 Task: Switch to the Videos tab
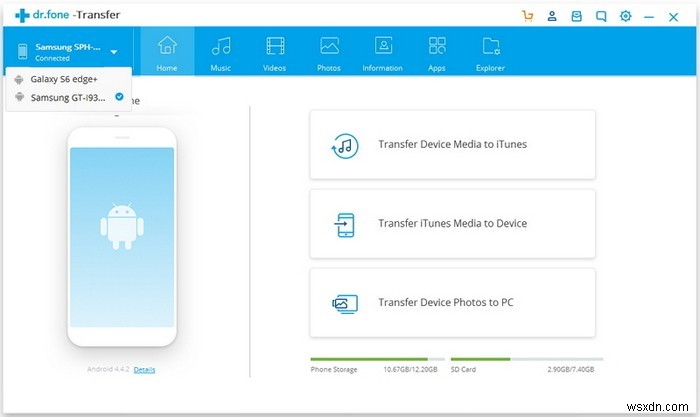pyautogui.click(x=275, y=52)
